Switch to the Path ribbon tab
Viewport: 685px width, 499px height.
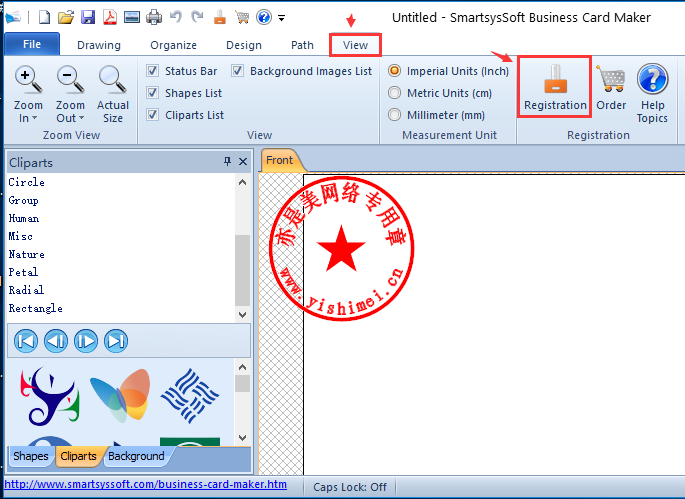(302, 45)
